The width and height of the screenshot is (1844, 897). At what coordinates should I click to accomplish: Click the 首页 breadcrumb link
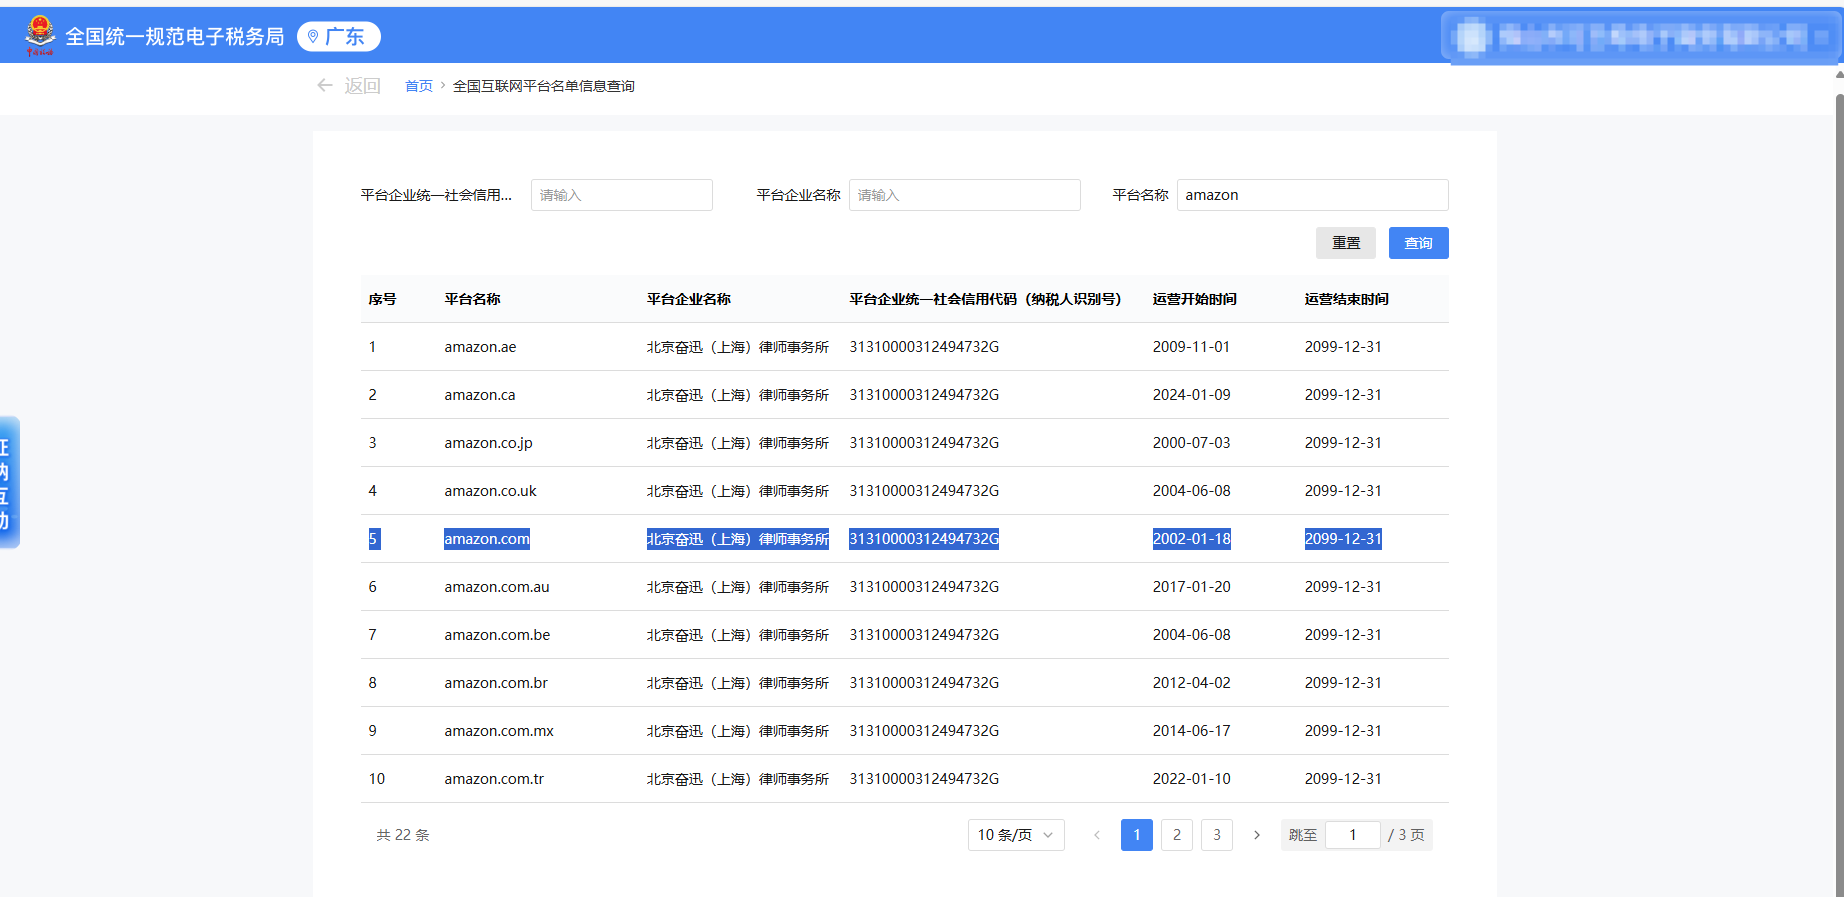(x=418, y=86)
